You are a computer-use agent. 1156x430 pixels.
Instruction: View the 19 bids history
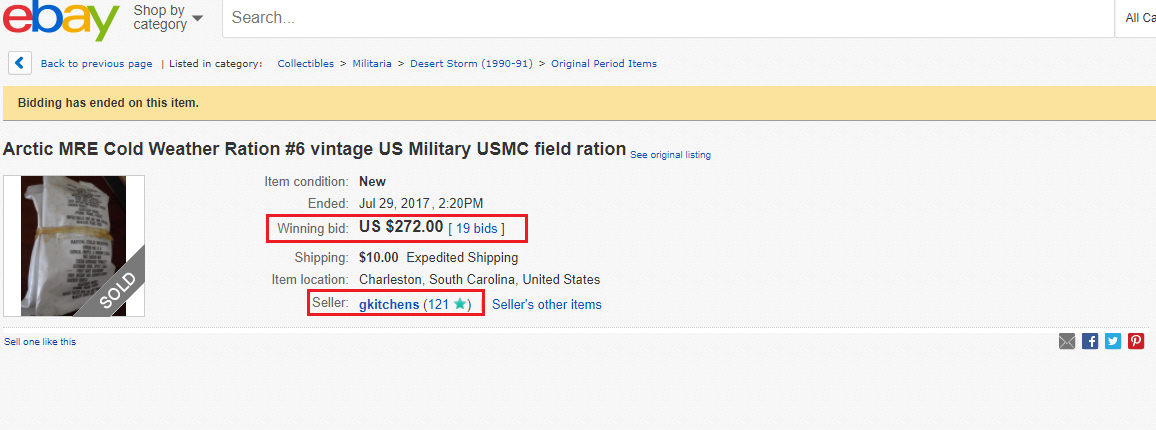pyautogui.click(x=476, y=228)
